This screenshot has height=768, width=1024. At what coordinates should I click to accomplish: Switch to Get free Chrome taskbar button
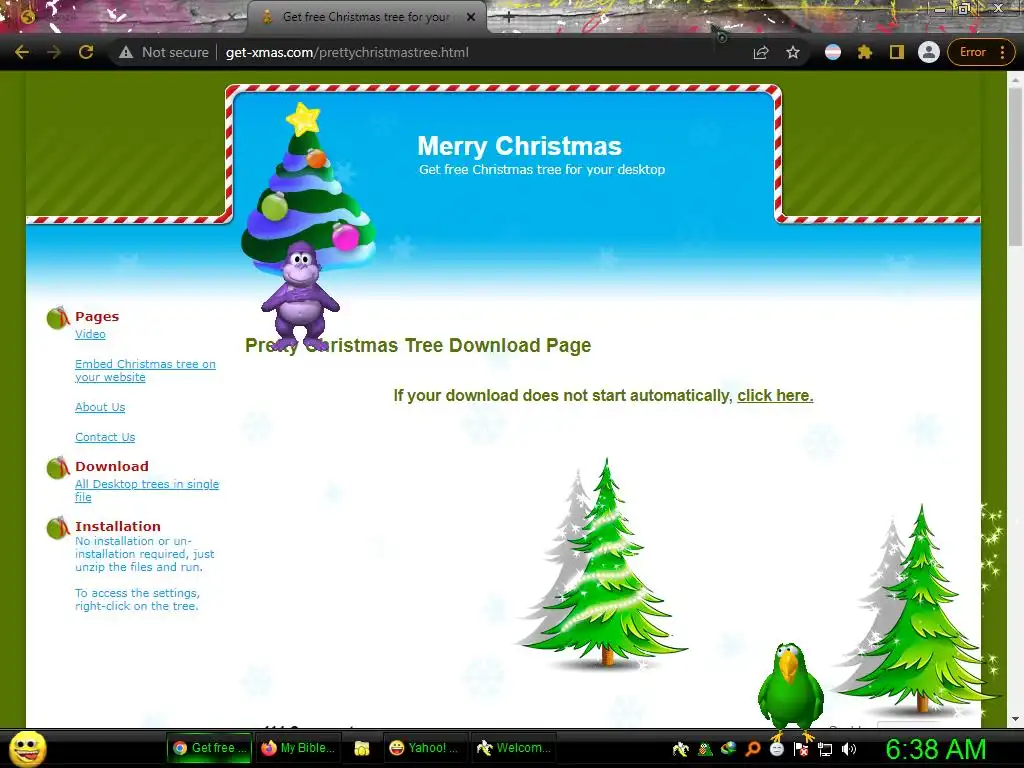[x=210, y=748]
